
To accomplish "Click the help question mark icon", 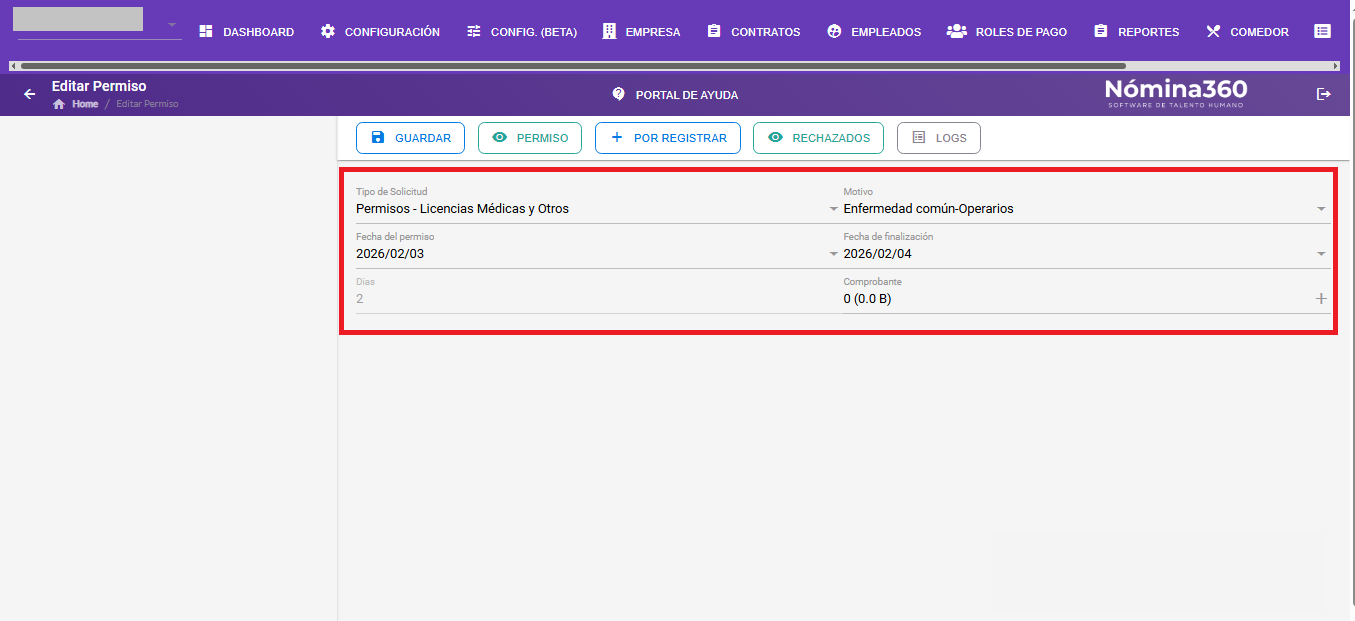I will (618, 94).
